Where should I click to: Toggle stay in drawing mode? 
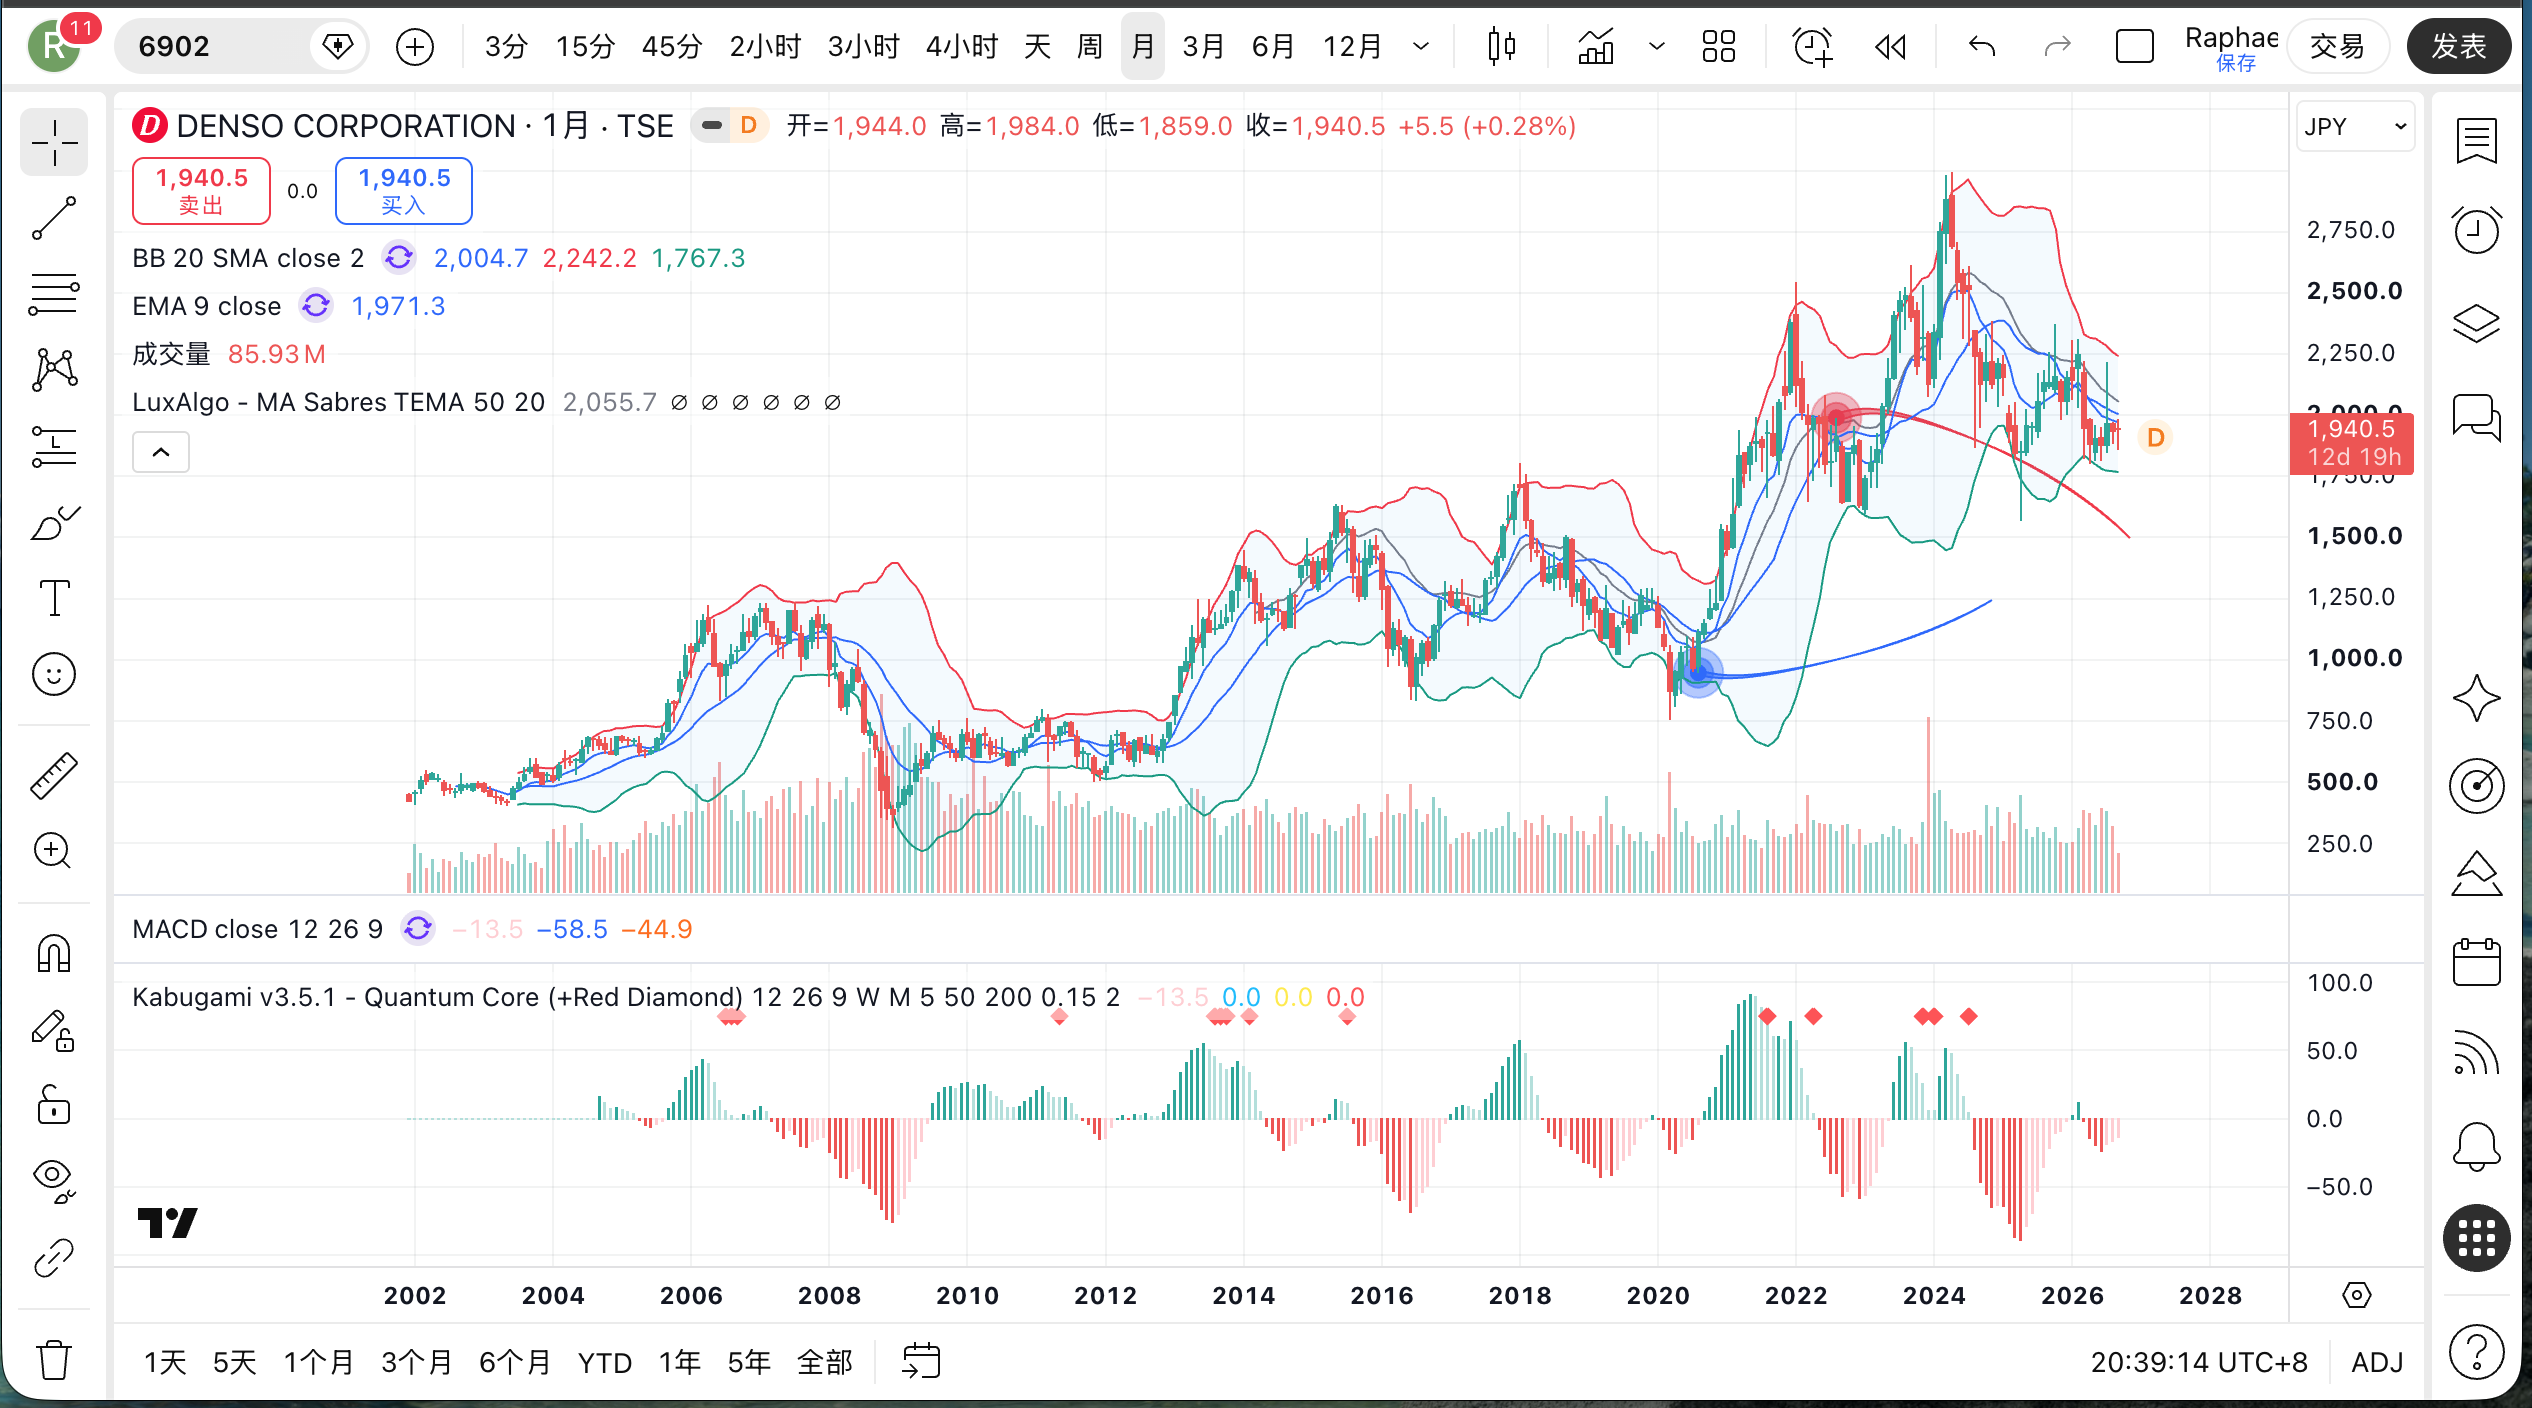(x=54, y=1030)
